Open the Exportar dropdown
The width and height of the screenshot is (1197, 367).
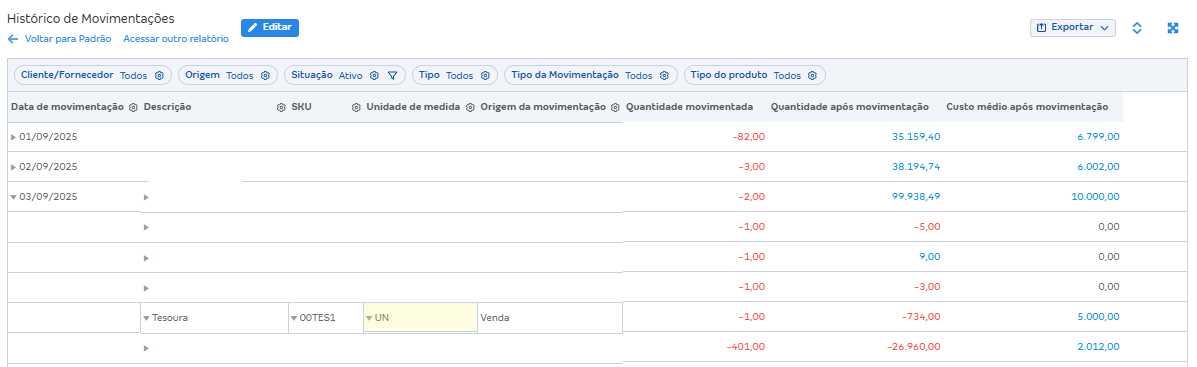tap(1073, 27)
